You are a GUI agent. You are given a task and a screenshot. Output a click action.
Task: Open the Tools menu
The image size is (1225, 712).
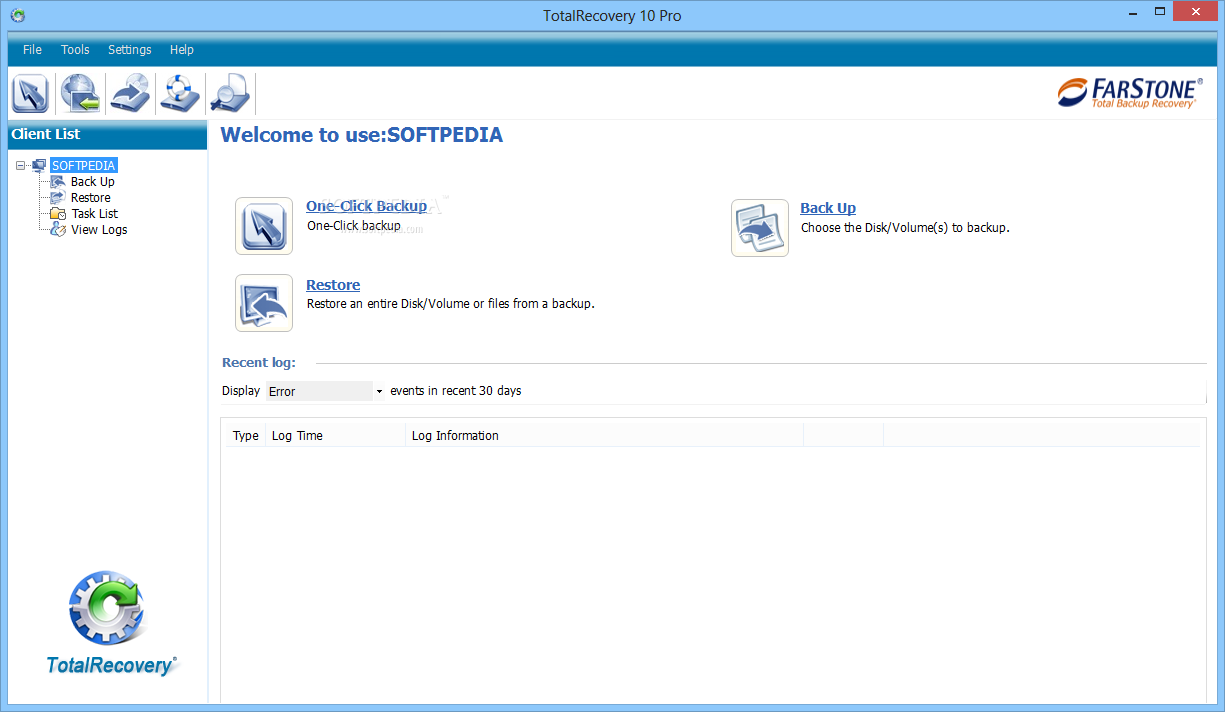point(75,50)
